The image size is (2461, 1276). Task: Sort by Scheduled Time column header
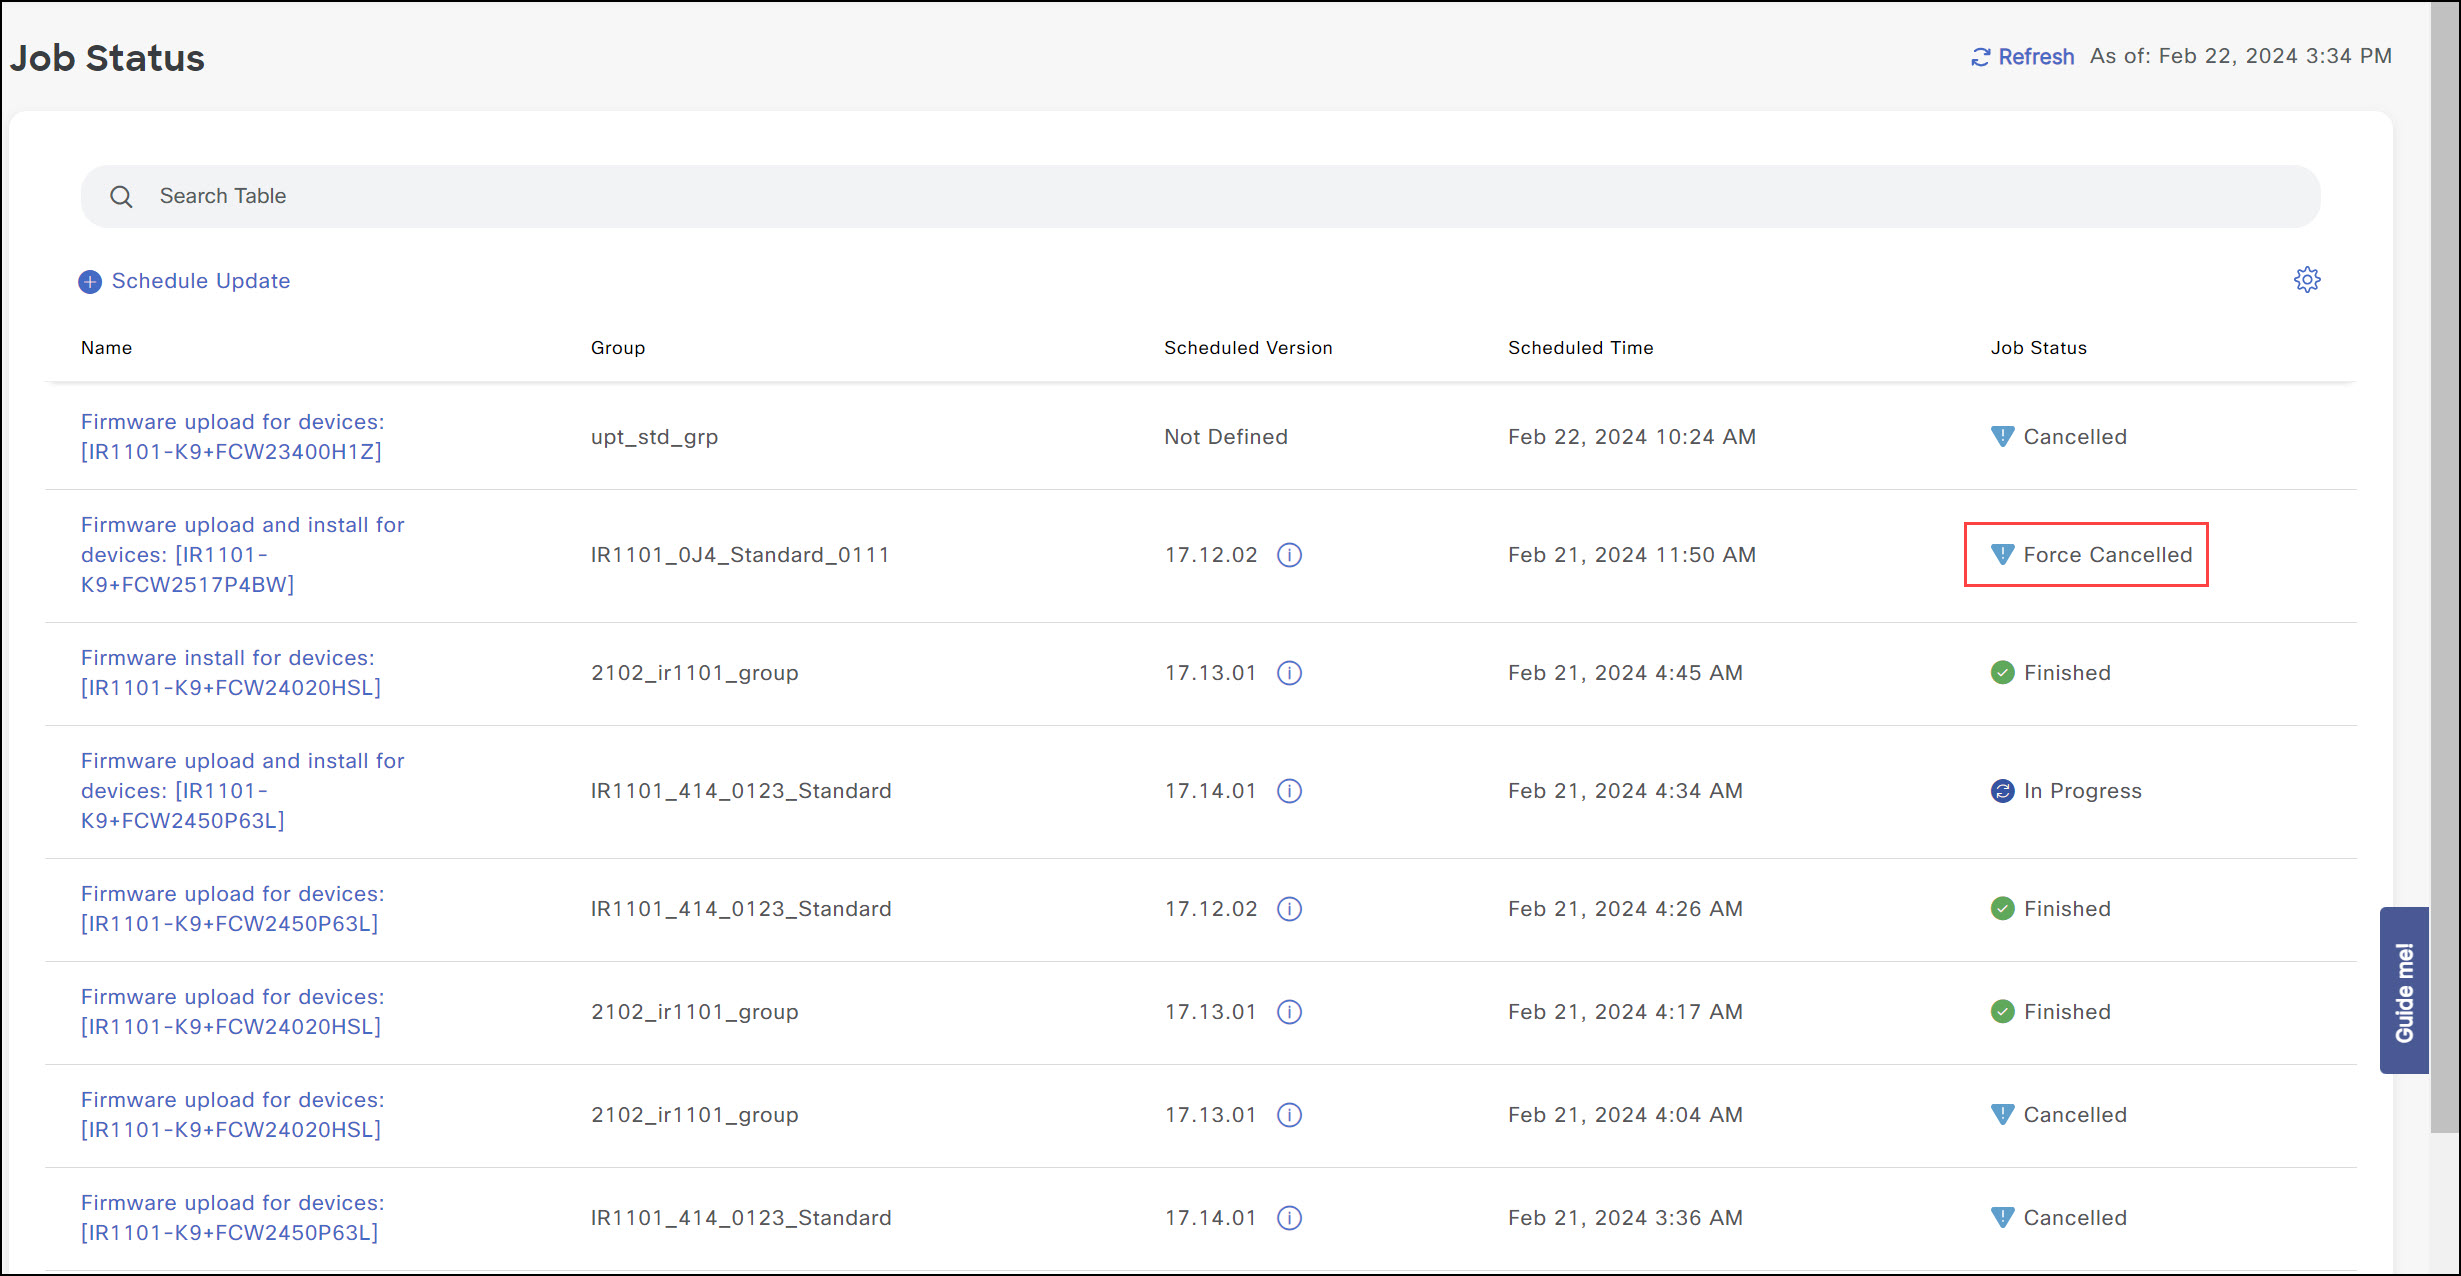pyautogui.click(x=1580, y=348)
